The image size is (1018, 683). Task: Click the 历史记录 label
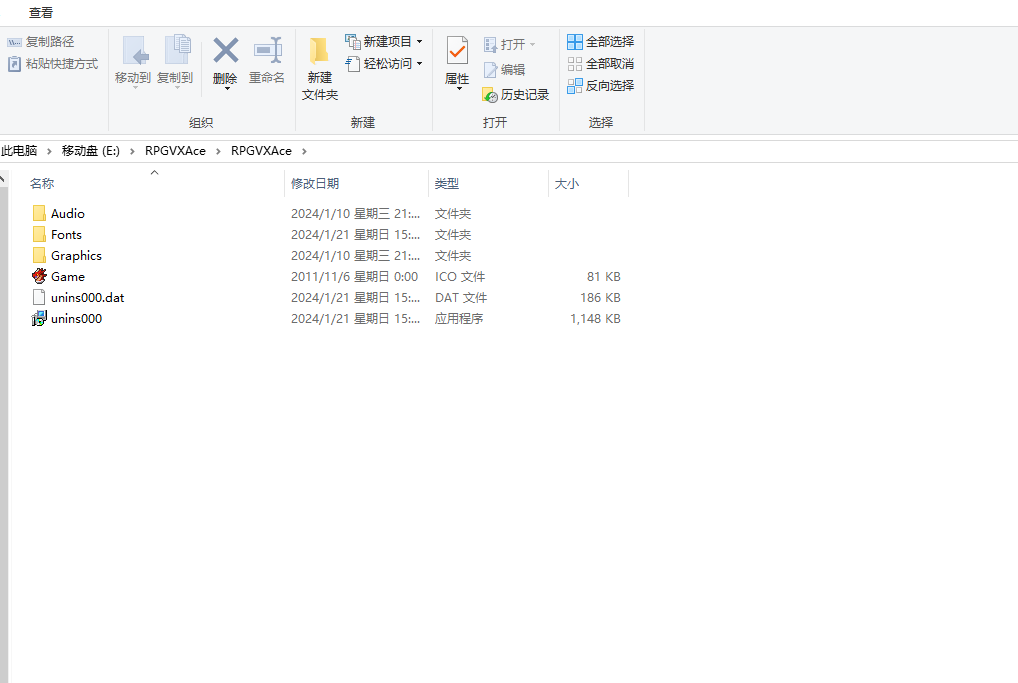pyautogui.click(x=525, y=95)
